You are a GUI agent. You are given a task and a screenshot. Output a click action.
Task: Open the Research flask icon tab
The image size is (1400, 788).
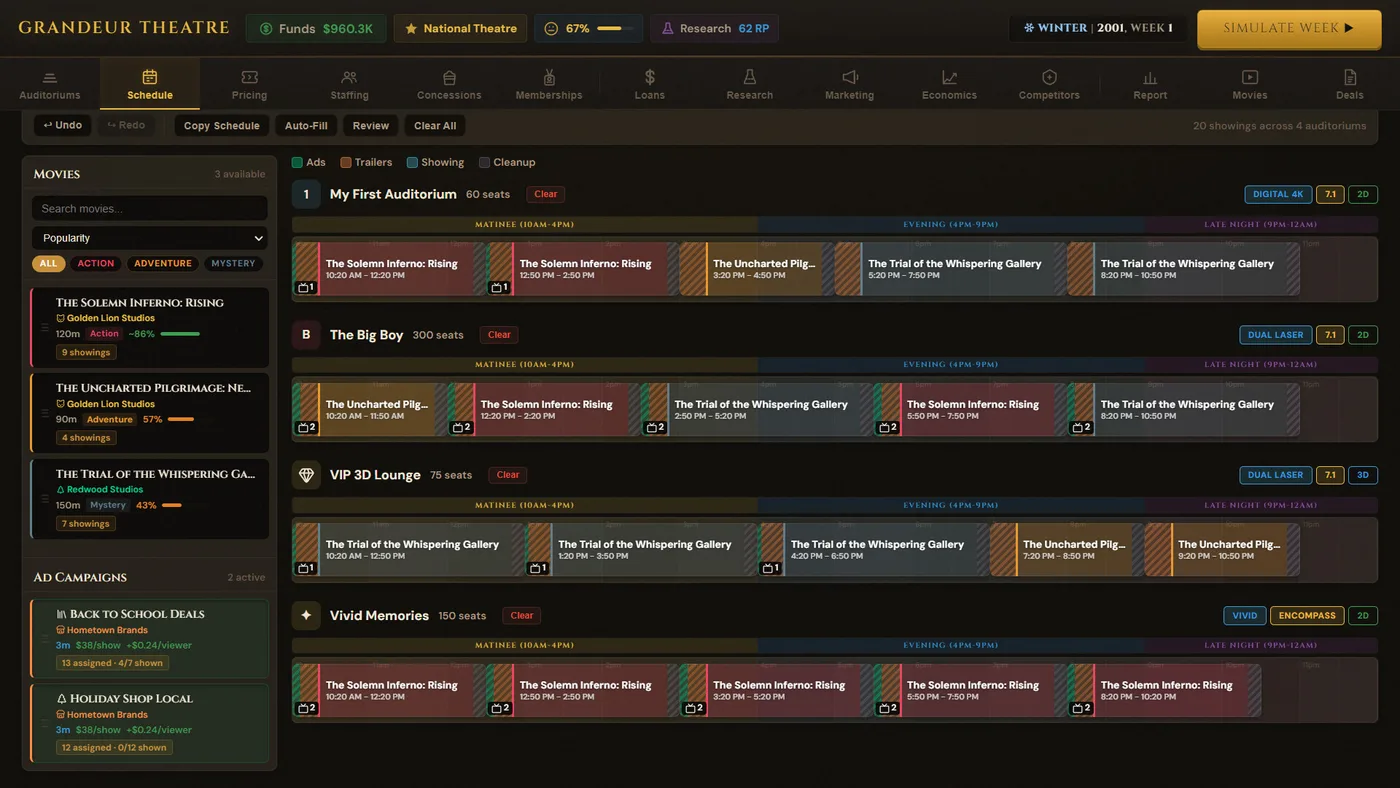click(749, 77)
